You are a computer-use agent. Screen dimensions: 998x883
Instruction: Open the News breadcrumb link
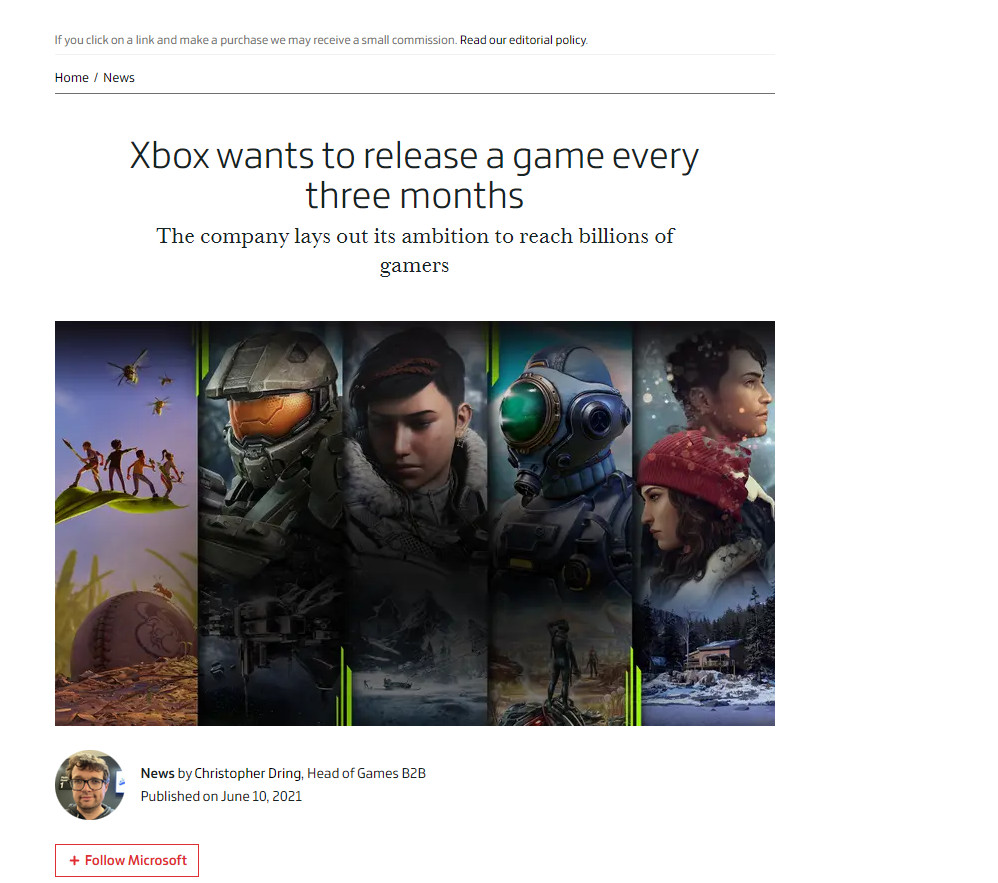pos(119,78)
